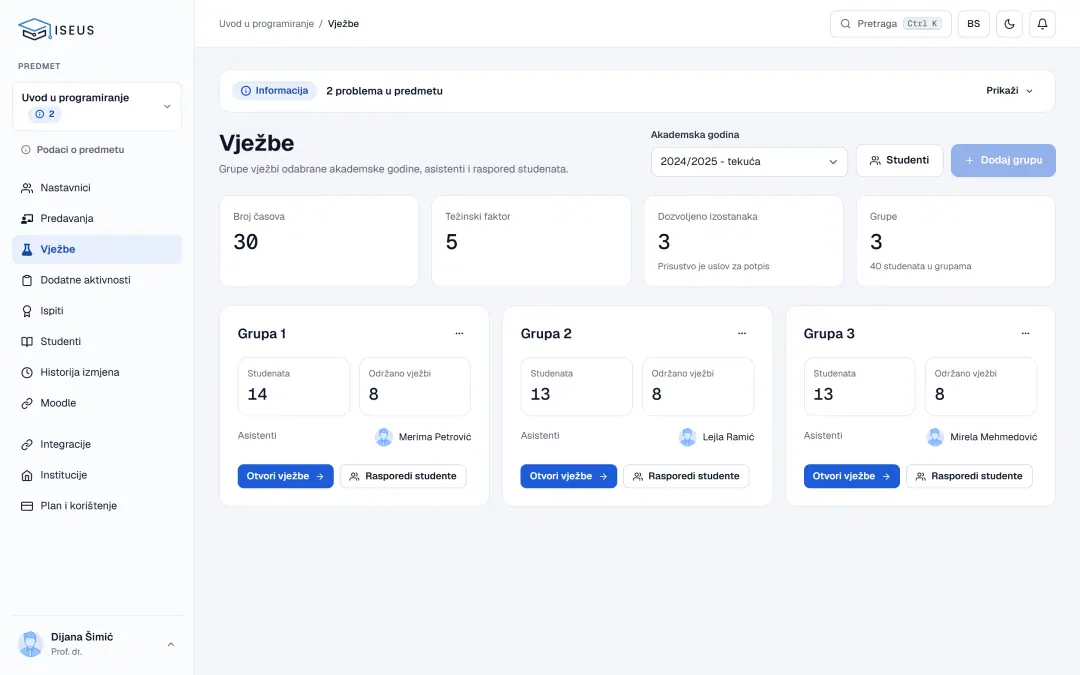Click Otvori vježbe for Grupa 2
The image size is (1080, 675).
[x=568, y=476]
